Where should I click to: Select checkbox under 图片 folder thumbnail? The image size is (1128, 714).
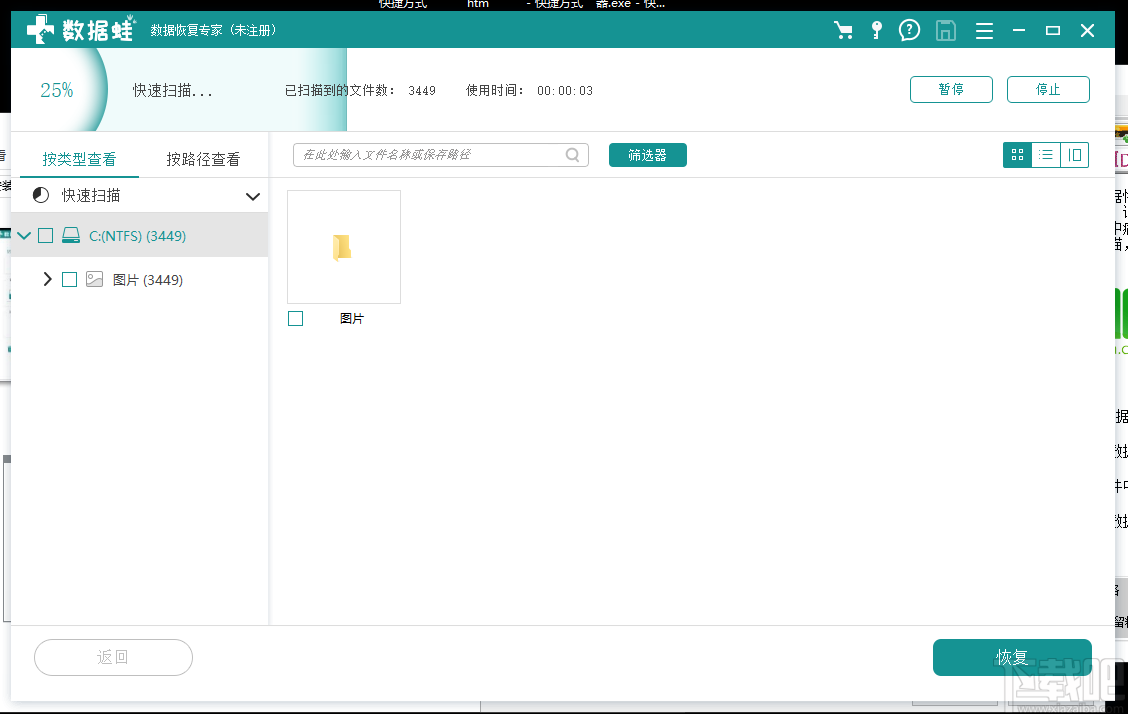click(x=295, y=318)
